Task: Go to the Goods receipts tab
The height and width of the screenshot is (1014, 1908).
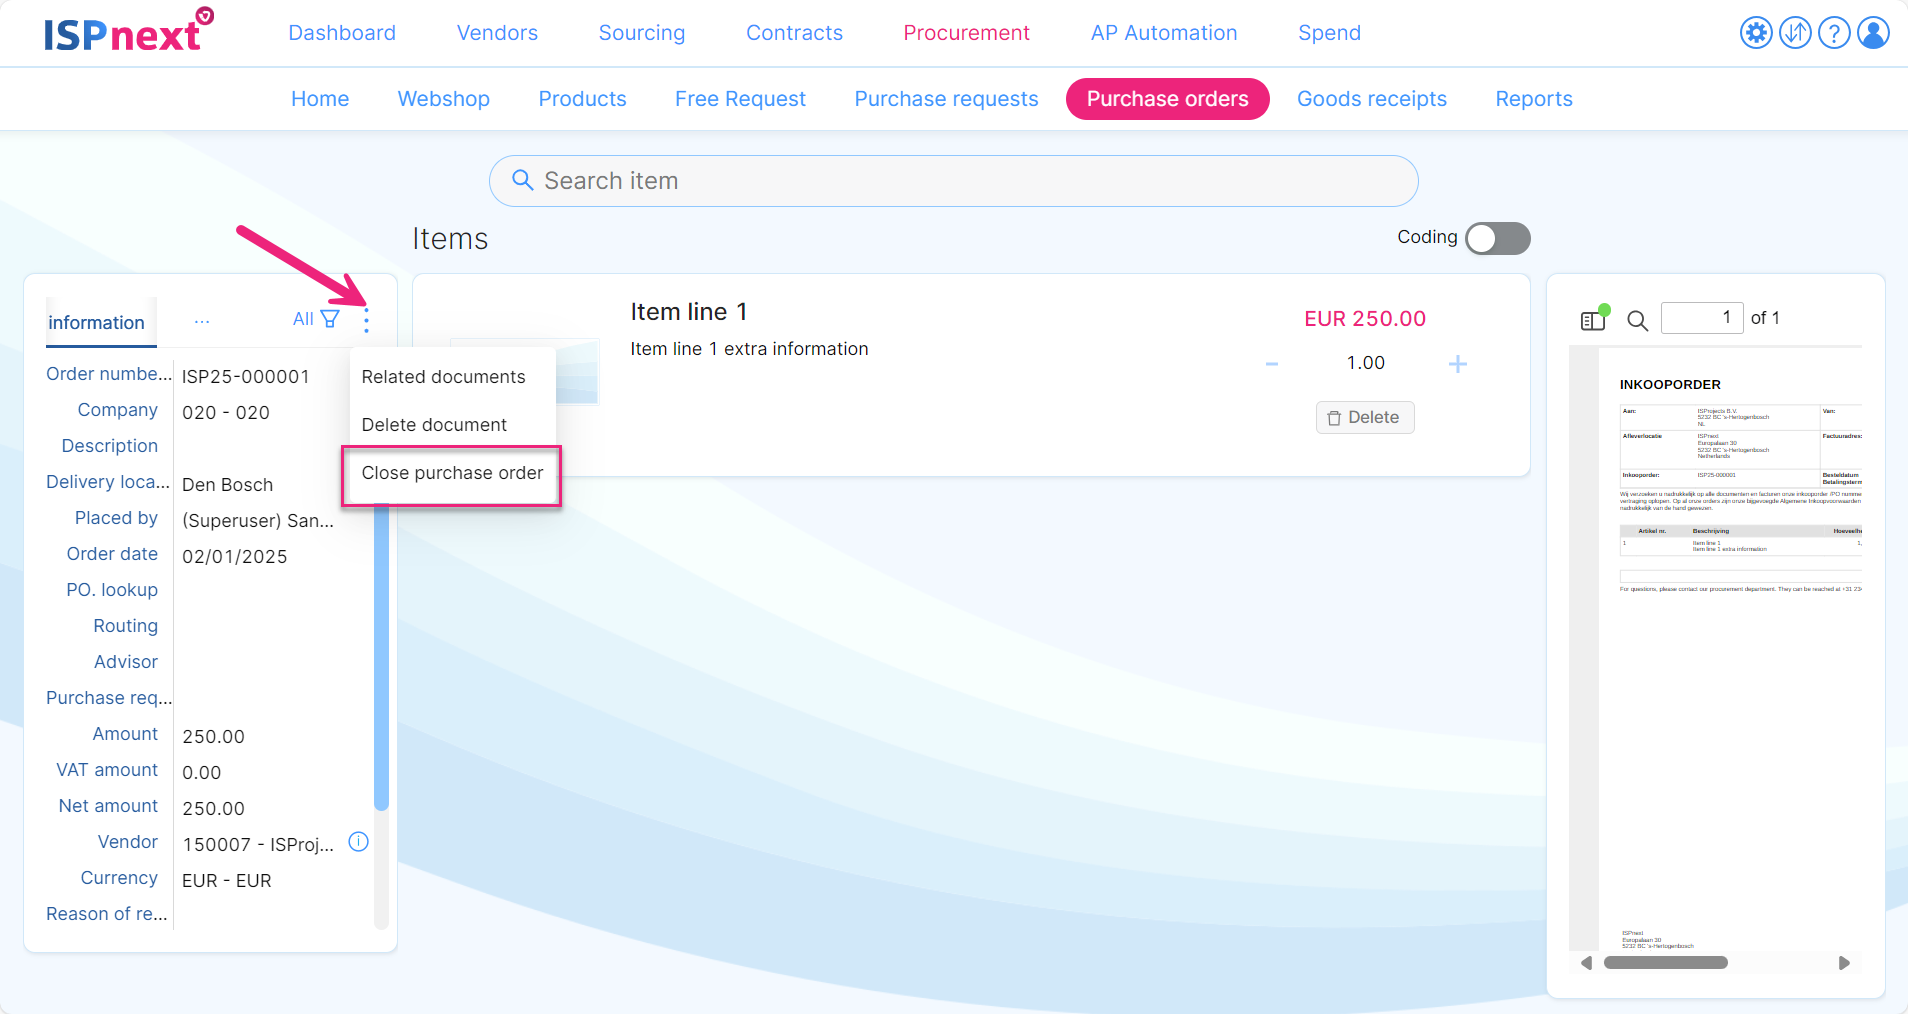Action: point(1372,99)
